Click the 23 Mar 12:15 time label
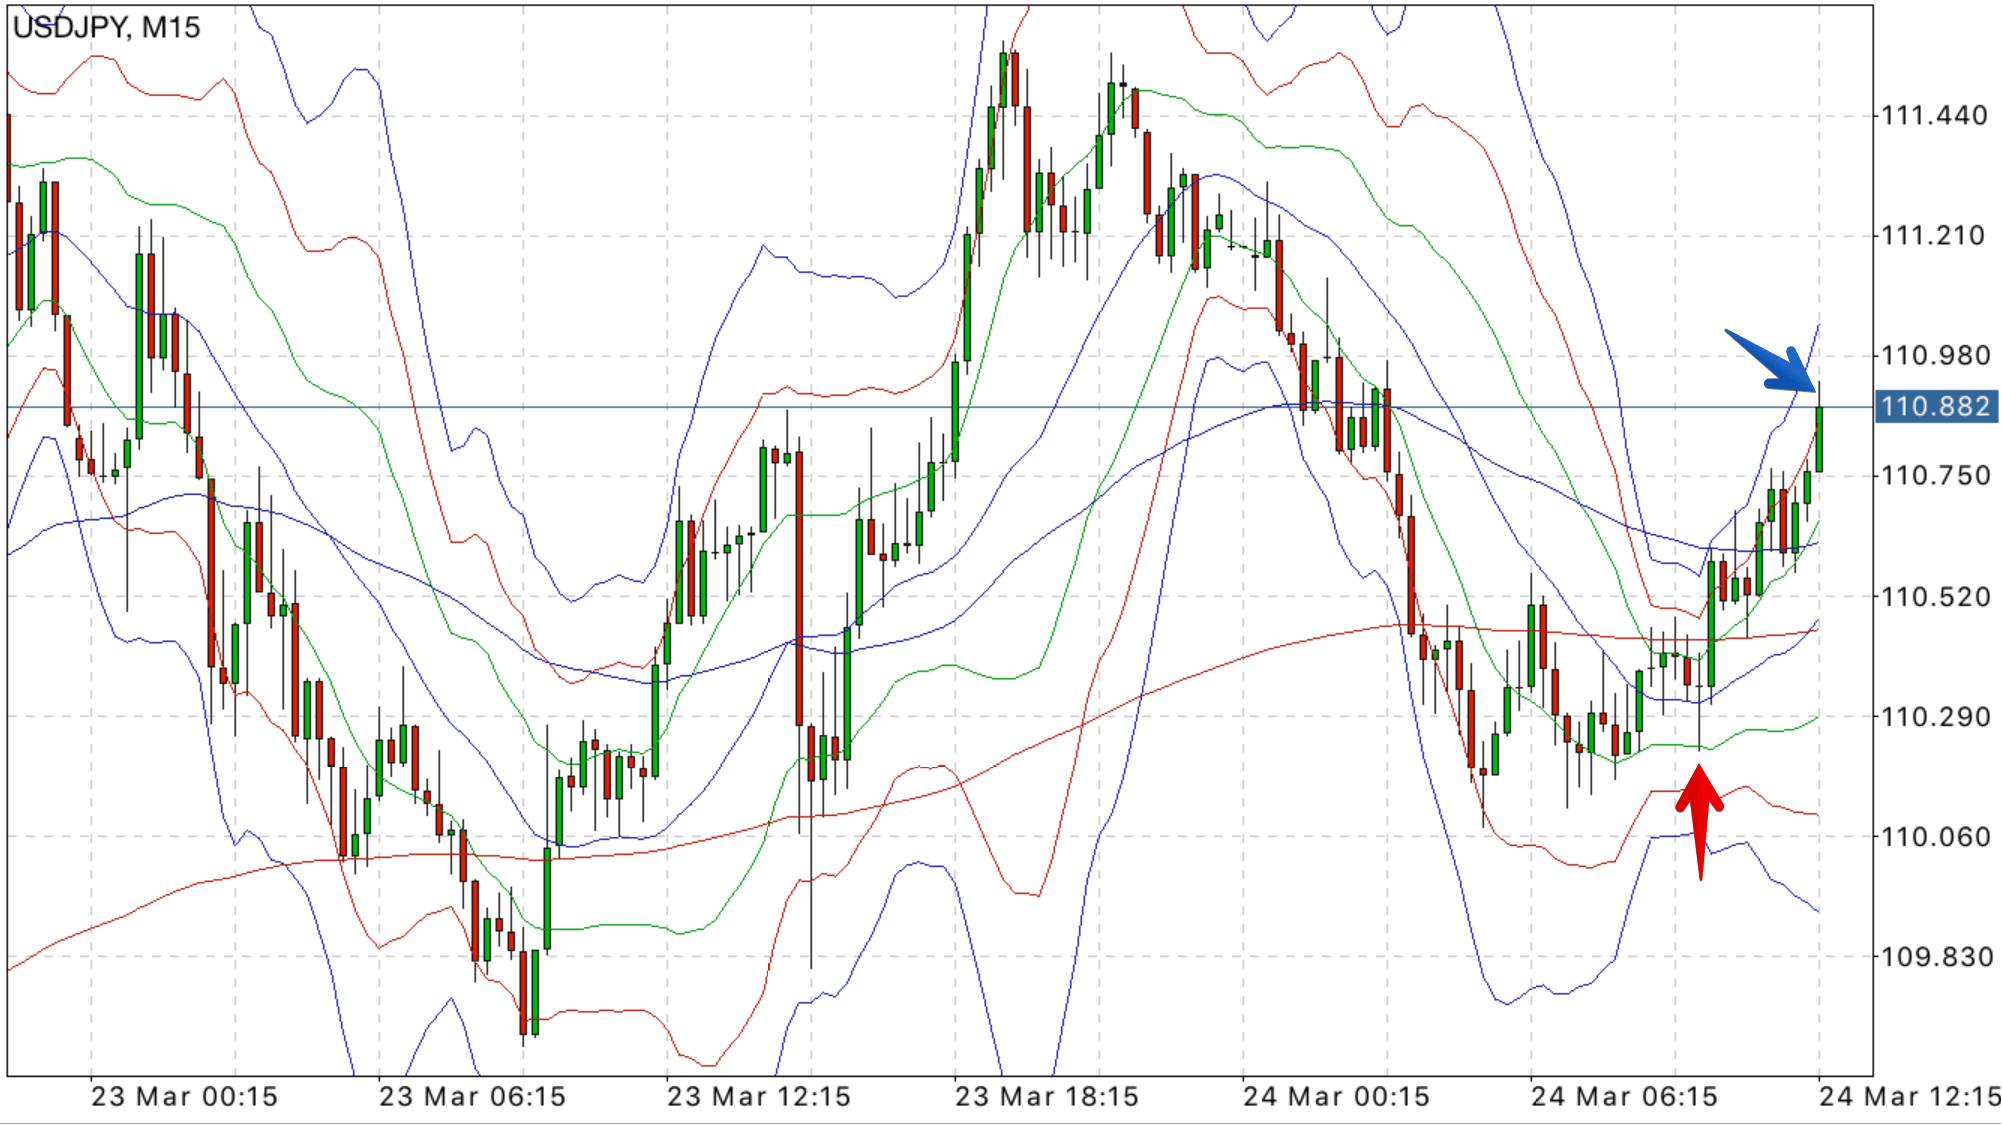2002x1126 pixels. pos(759,1097)
